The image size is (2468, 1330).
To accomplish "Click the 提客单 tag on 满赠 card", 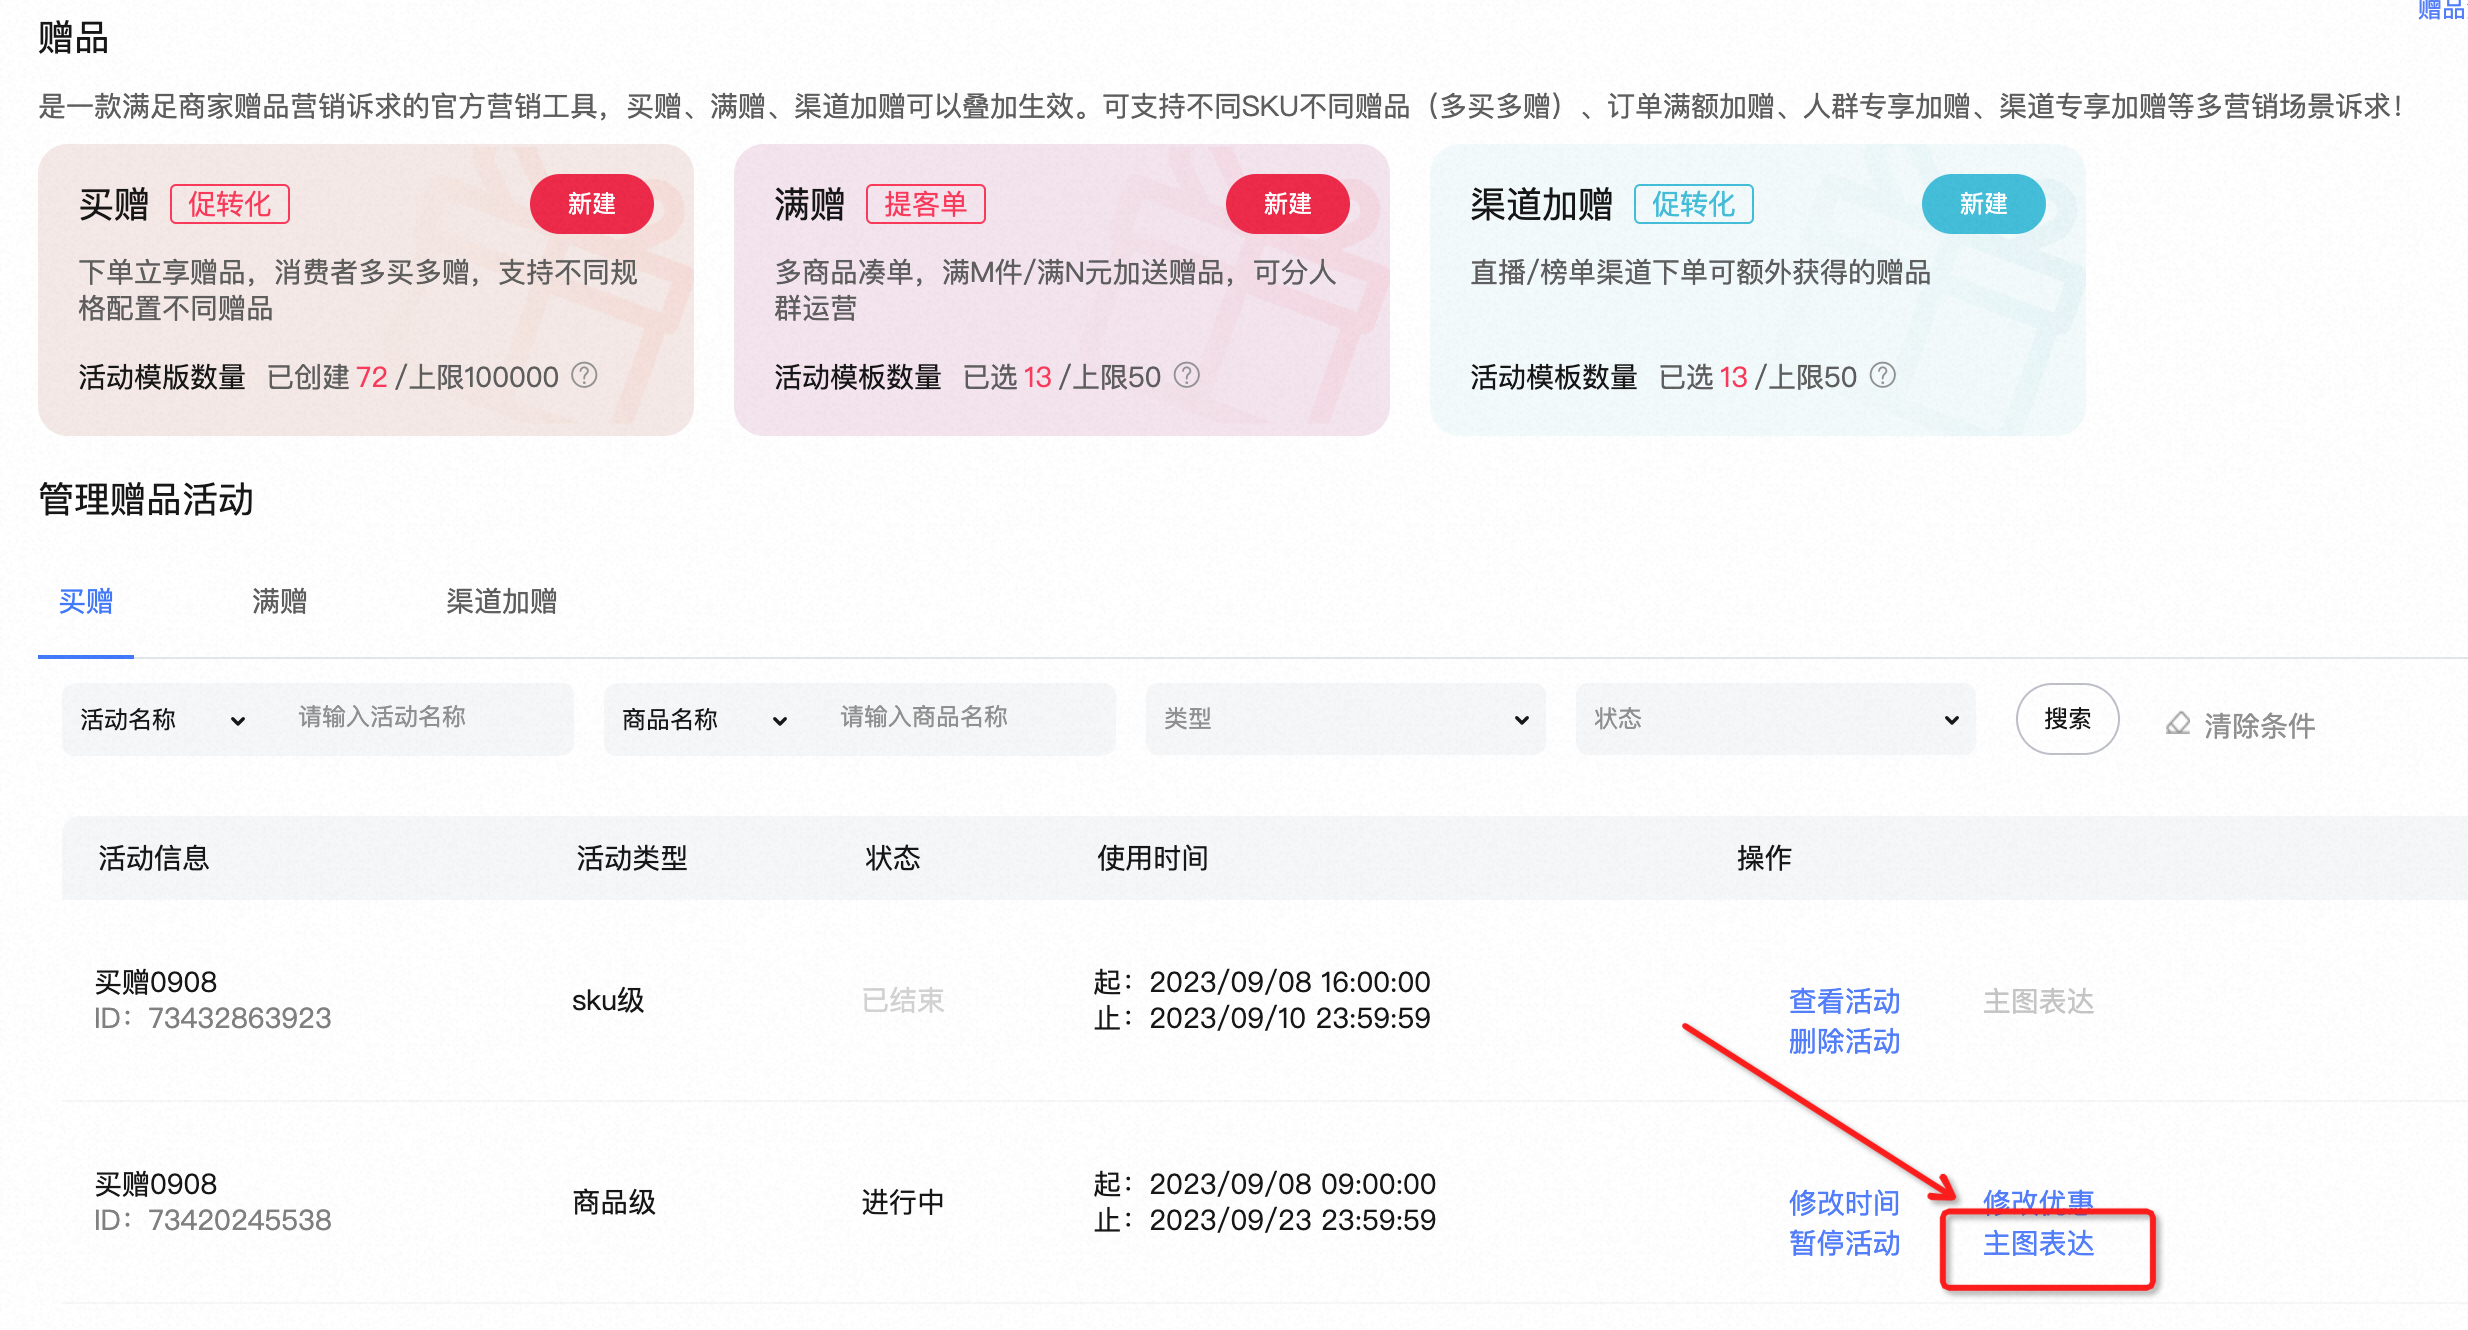I will pyautogui.click(x=926, y=204).
